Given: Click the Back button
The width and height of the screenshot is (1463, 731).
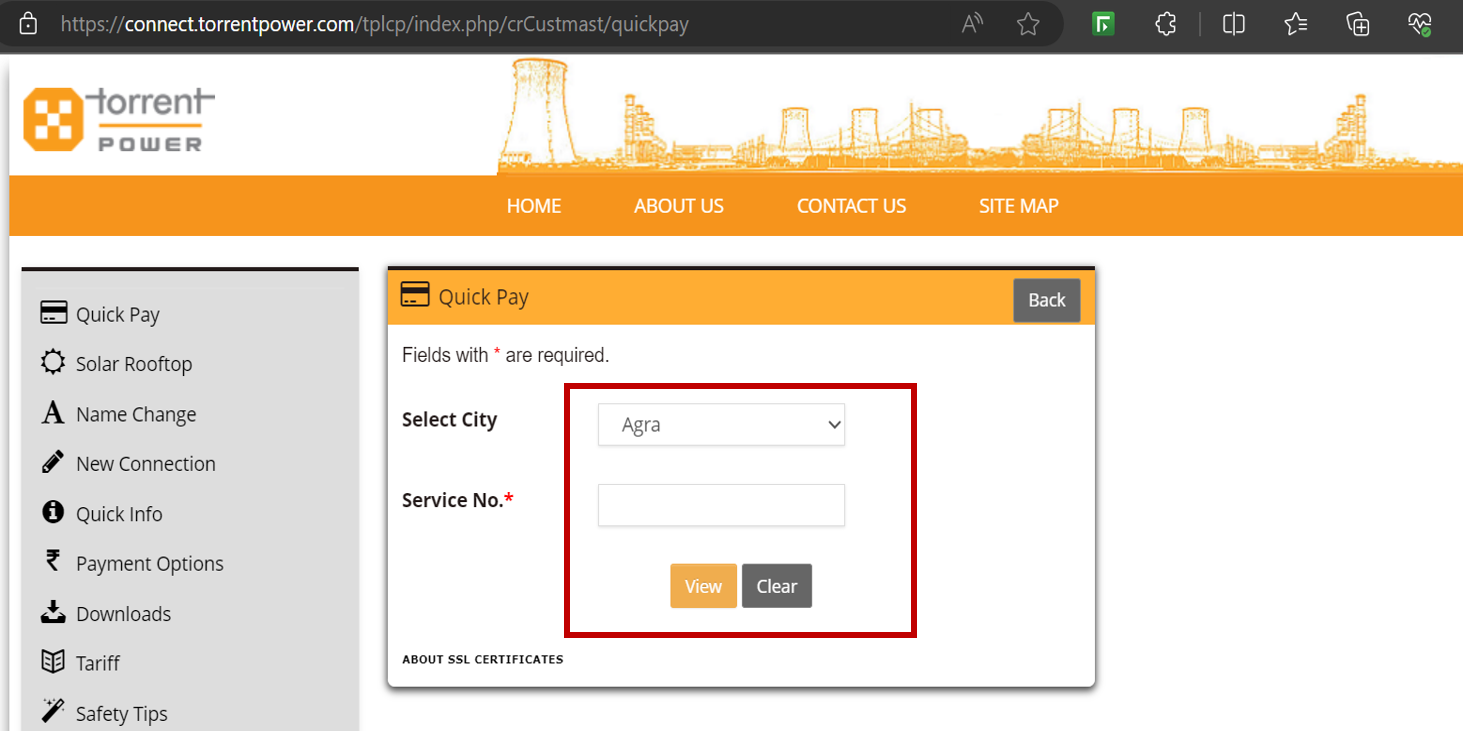Looking at the screenshot, I should tap(1046, 300).
